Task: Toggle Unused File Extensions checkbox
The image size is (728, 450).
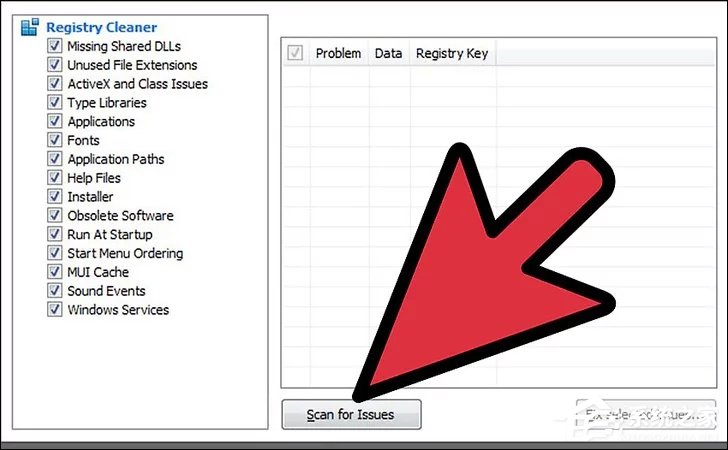Action: tap(54, 65)
